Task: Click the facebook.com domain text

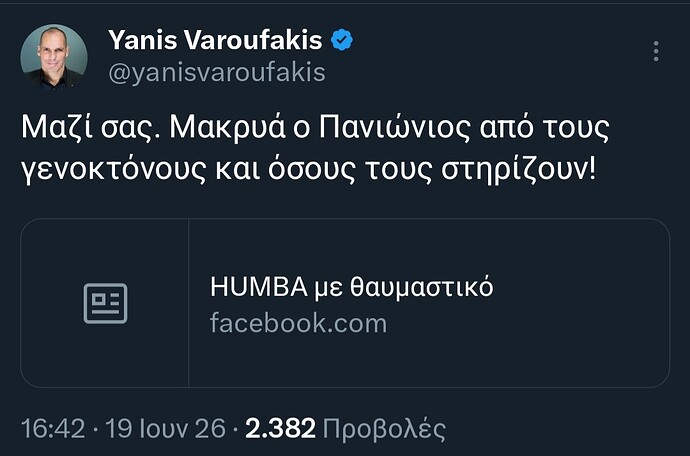Action: pos(298,323)
